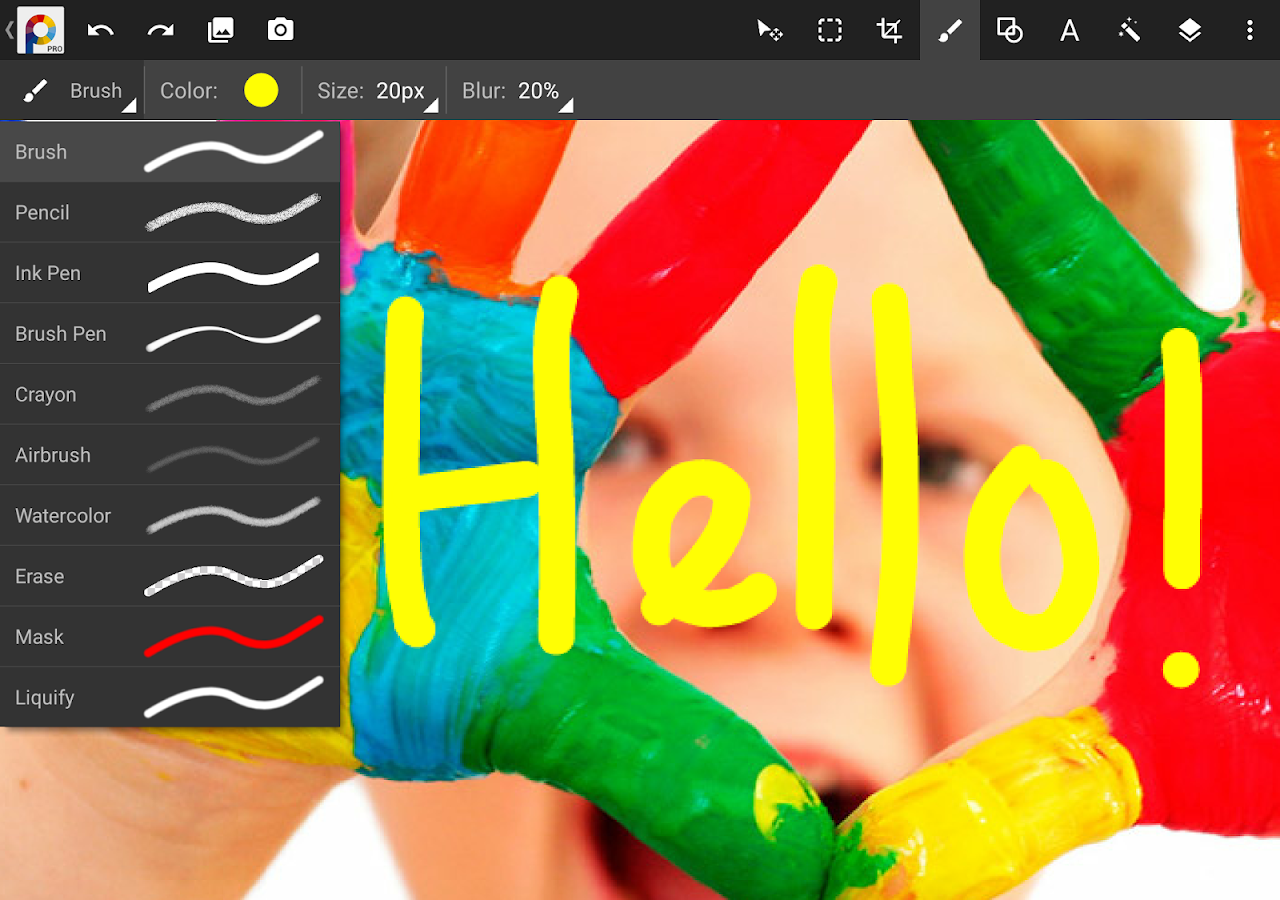Activate the crop tool icon
This screenshot has width=1280, height=900.
(x=889, y=30)
